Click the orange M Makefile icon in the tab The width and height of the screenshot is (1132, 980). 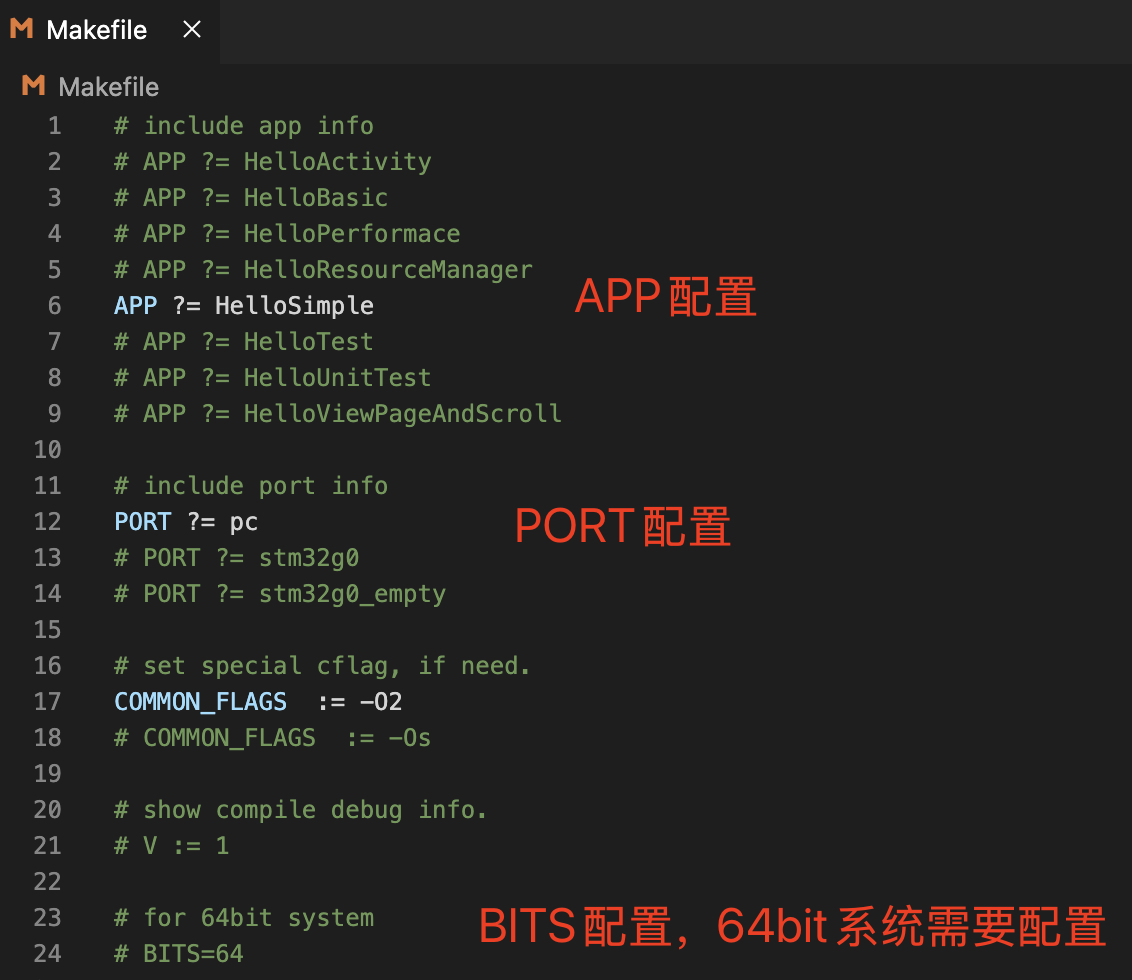click(20, 30)
